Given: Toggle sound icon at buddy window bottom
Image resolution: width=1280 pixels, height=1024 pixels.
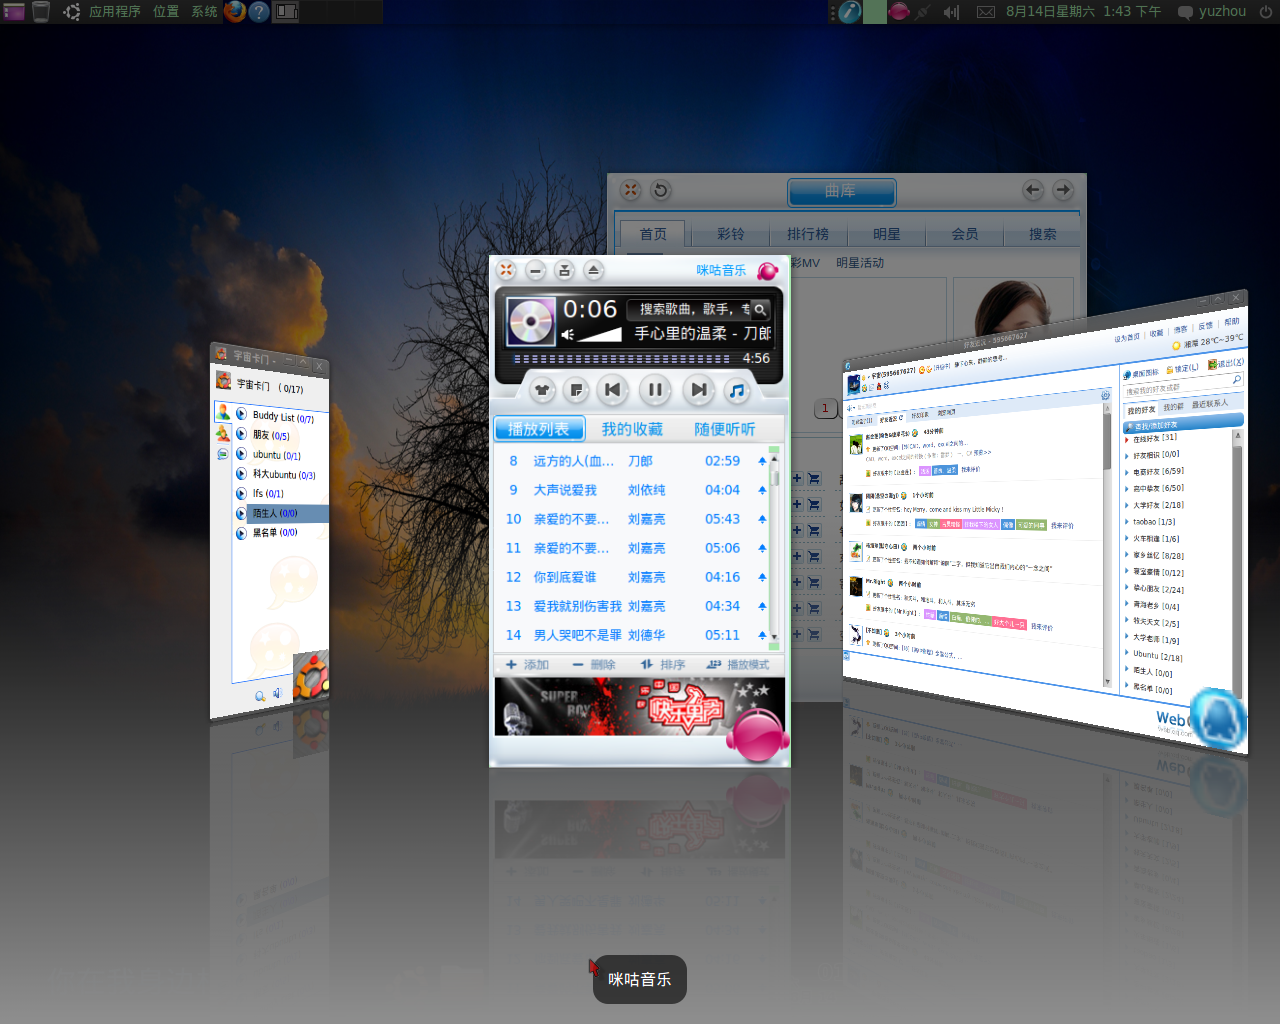Looking at the screenshot, I should tap(277, 693).
